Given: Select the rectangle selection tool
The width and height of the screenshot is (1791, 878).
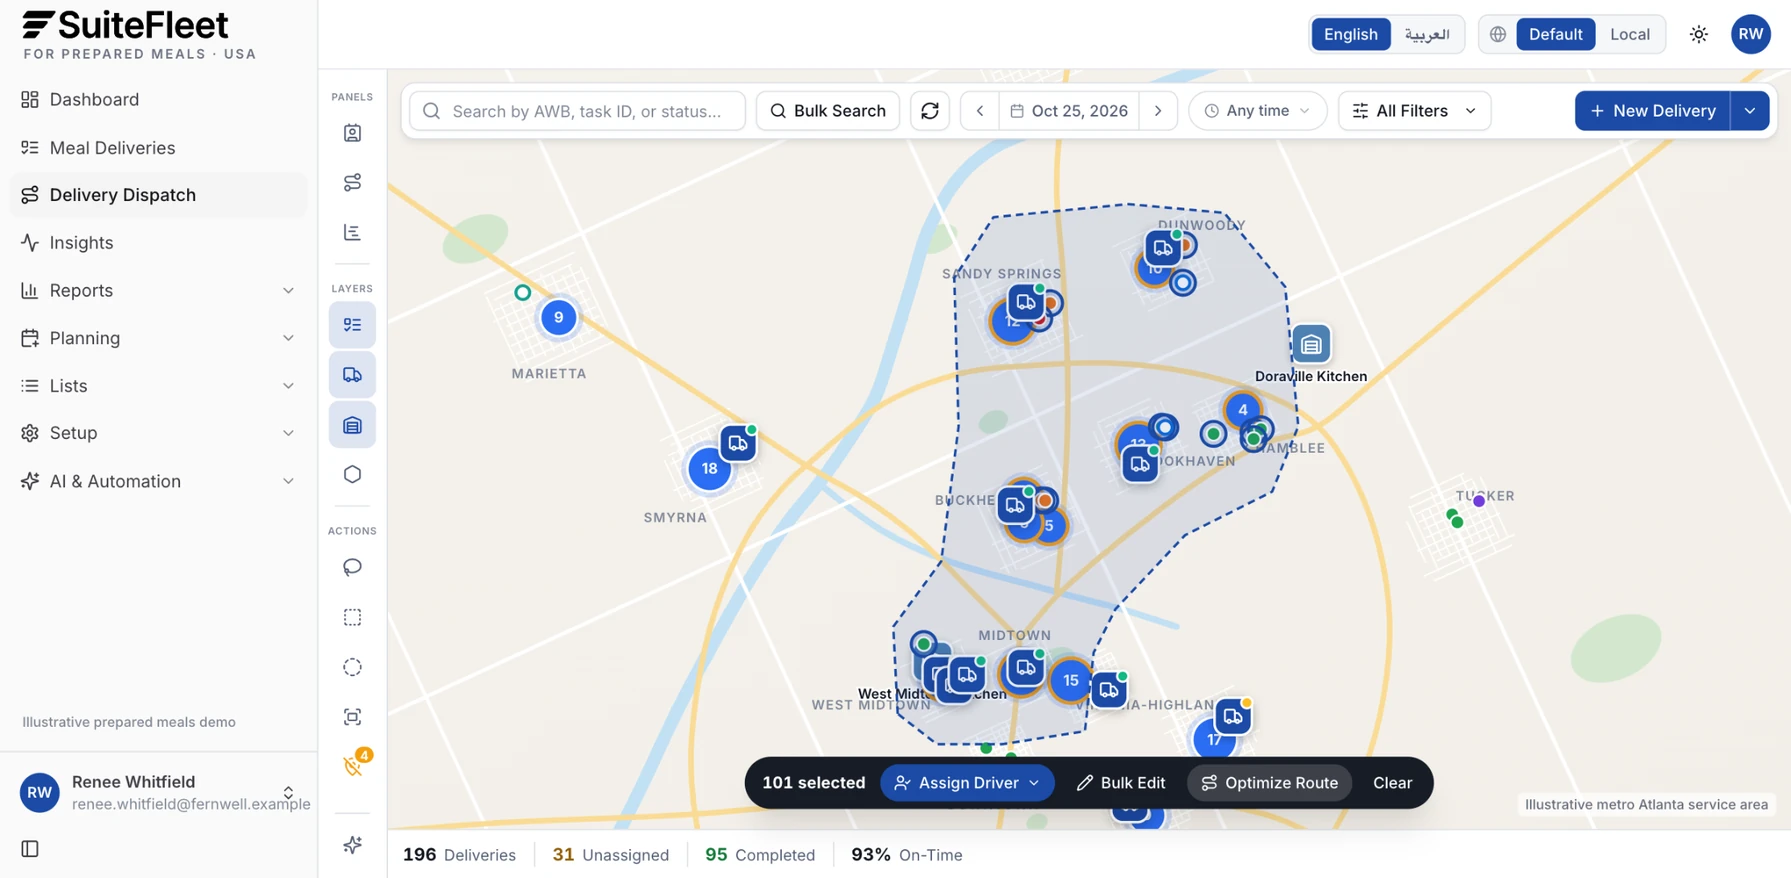Looking at the screenshot, I should (352, 618).
